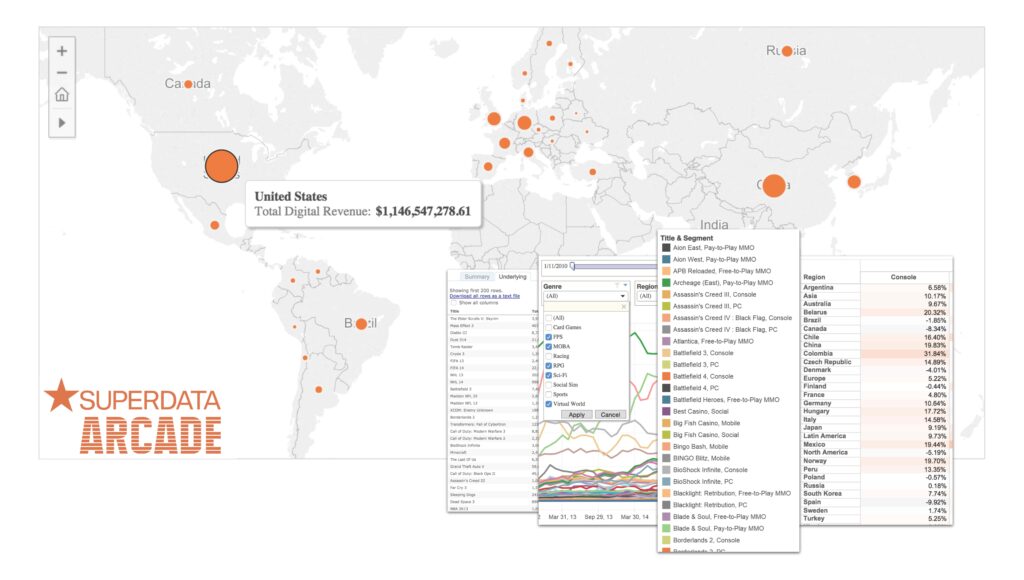The height and width of the screenshot is (580, 1024).
Task: Open the Genre (All) dropdown
Action: [585, 296]
